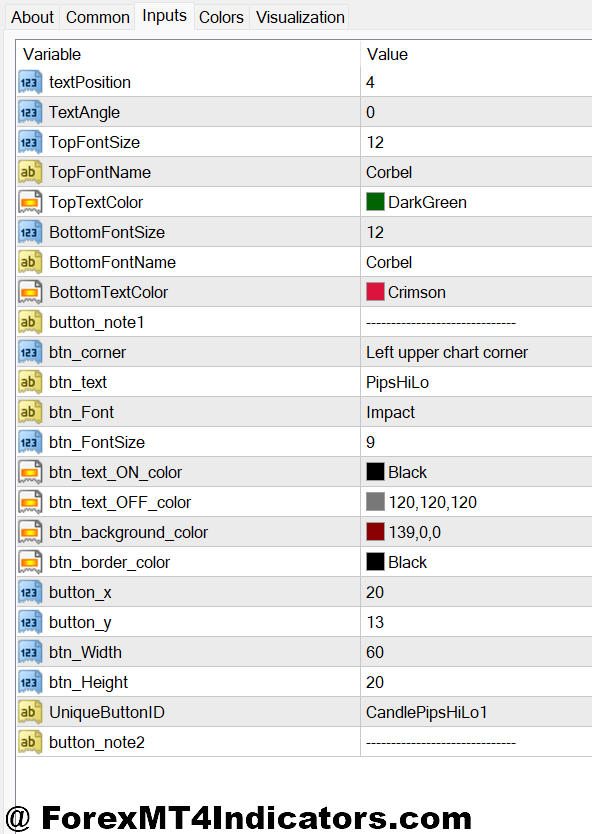The image size is (592, 834).
Task: Select the Common tab
Action: point(97,16)
